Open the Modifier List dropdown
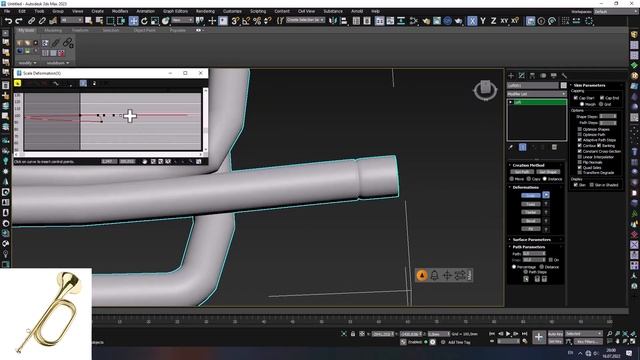The image size is (640, 360). click(536, 94)
